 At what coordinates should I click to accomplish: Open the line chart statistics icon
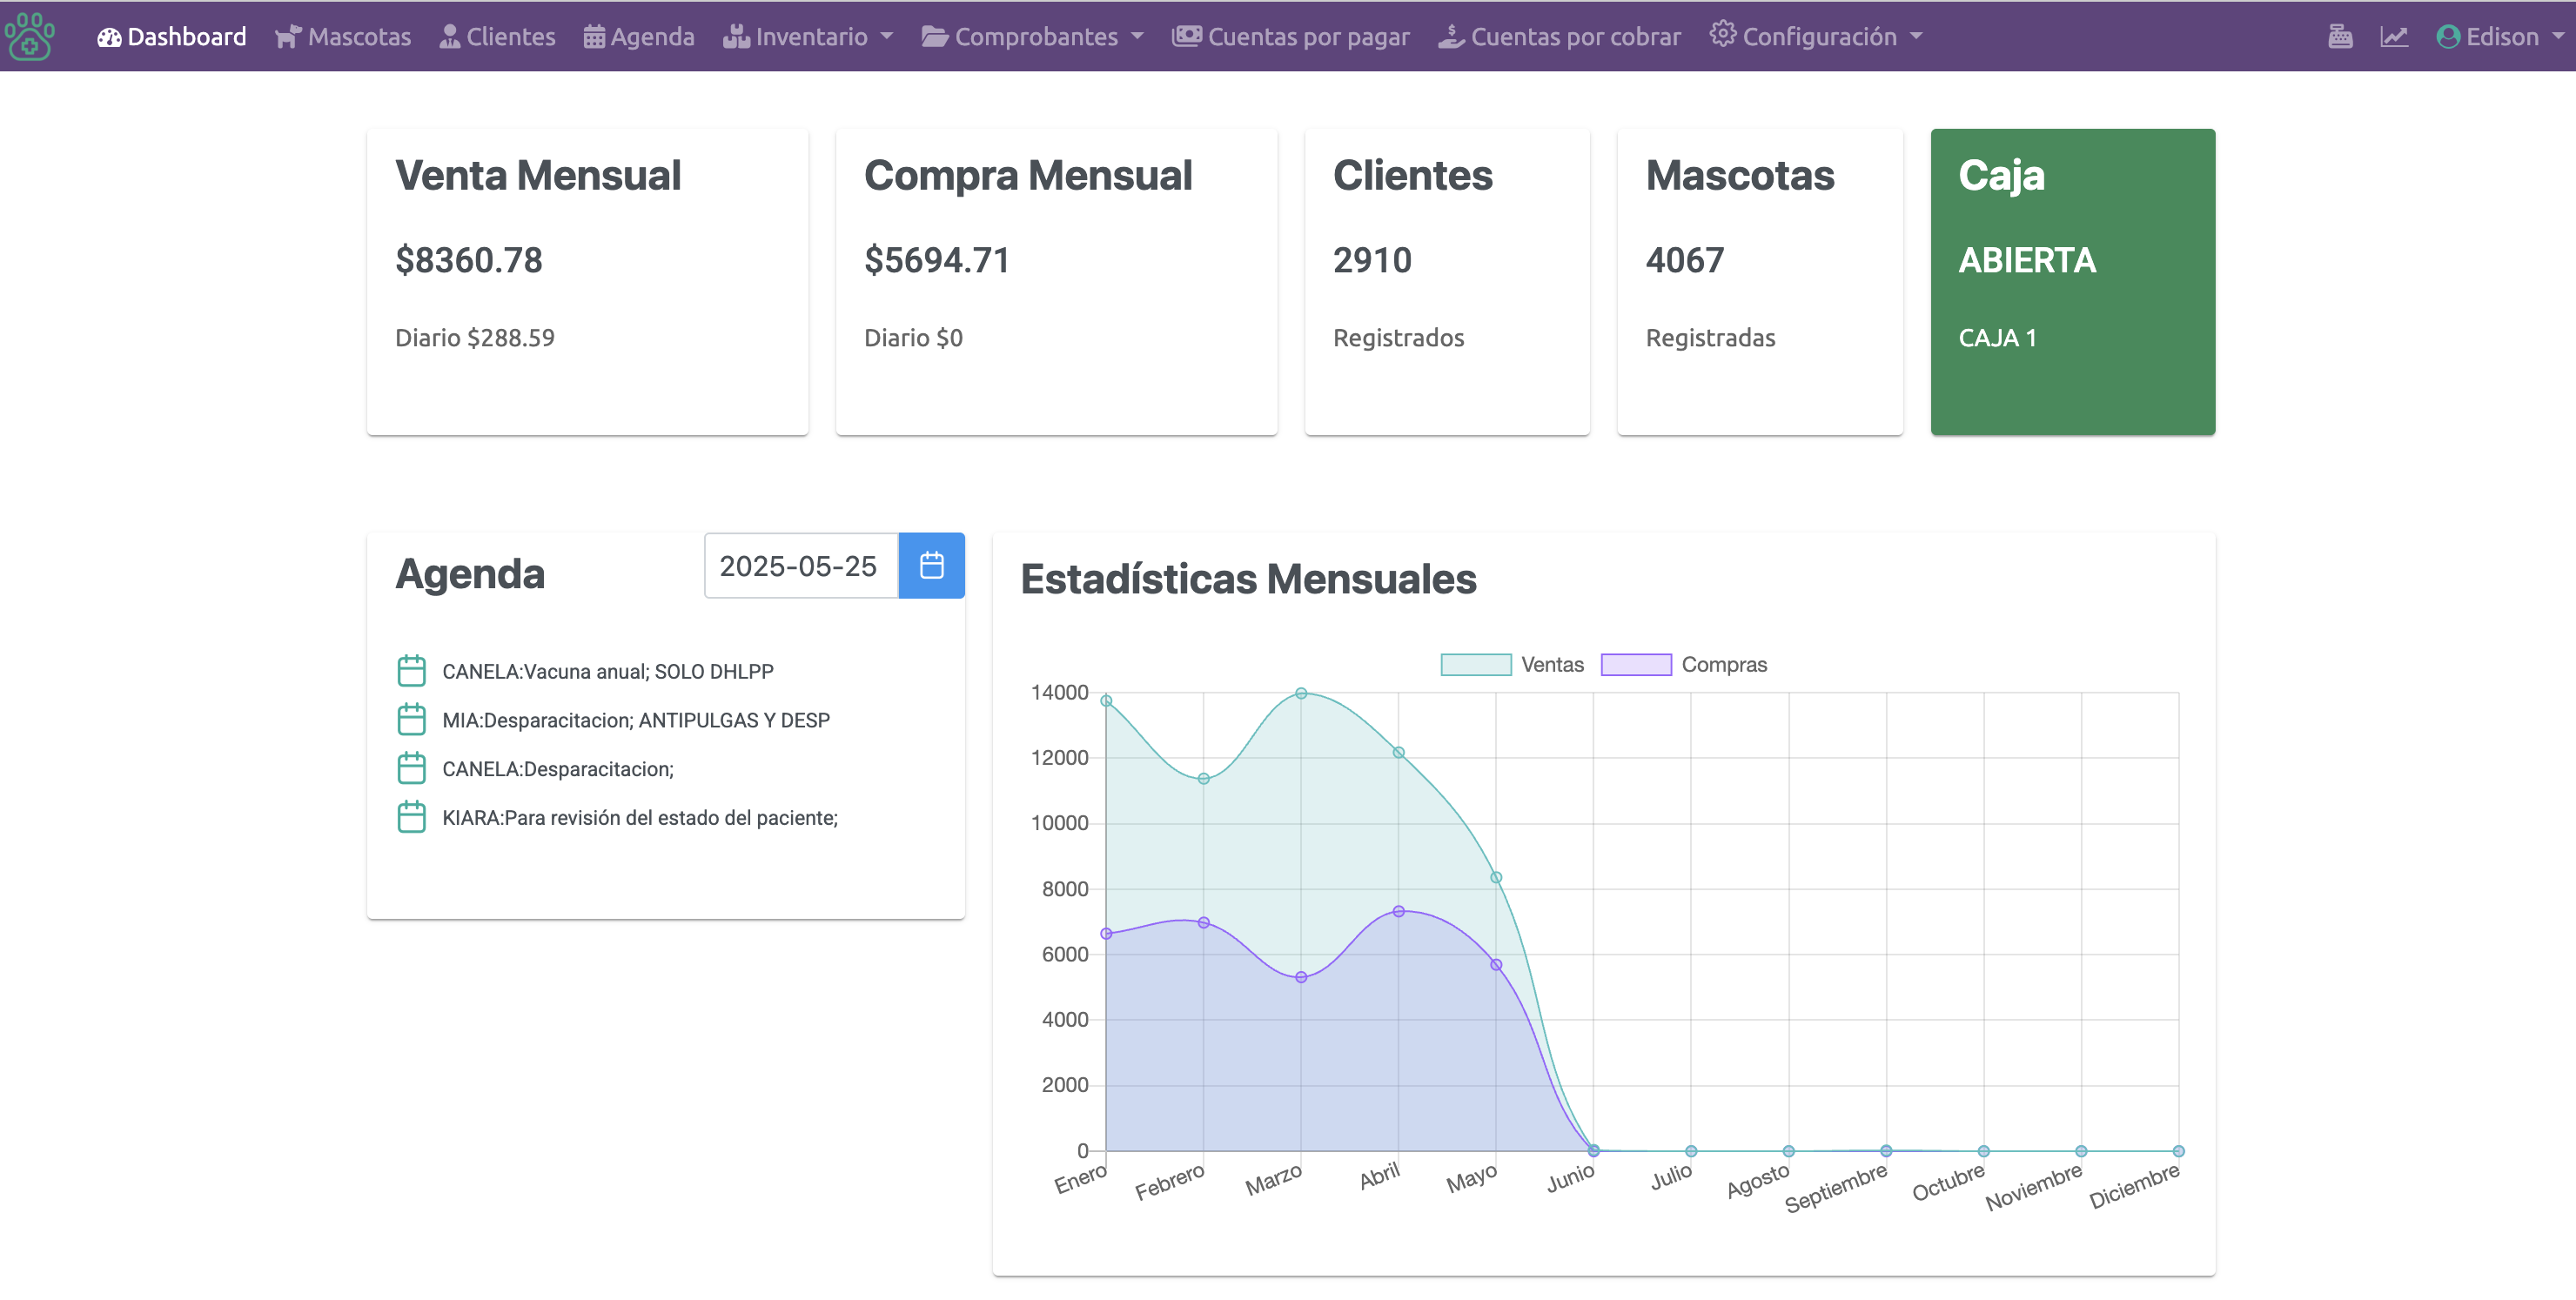coord(2394,37)
